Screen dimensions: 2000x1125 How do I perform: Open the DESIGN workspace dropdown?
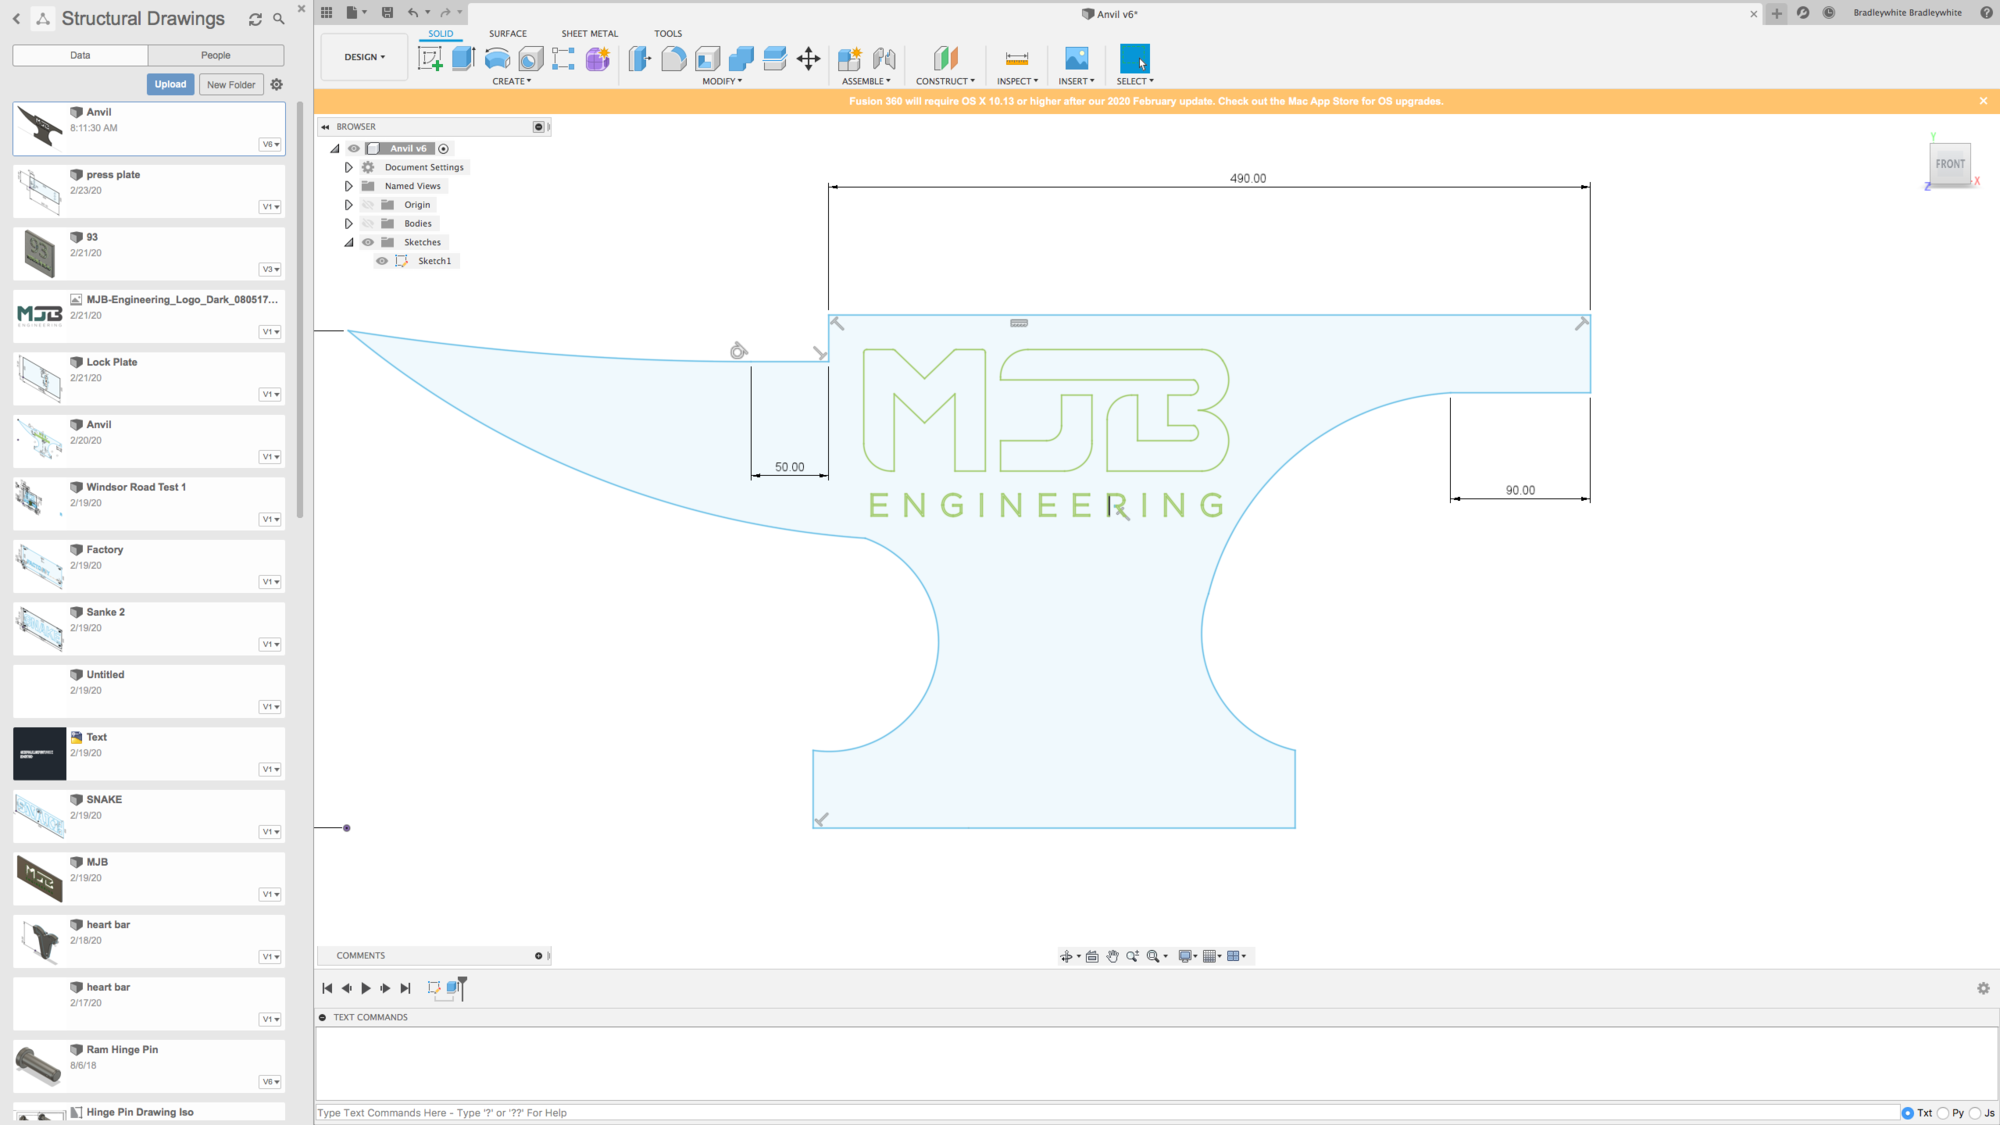(364, 57)
